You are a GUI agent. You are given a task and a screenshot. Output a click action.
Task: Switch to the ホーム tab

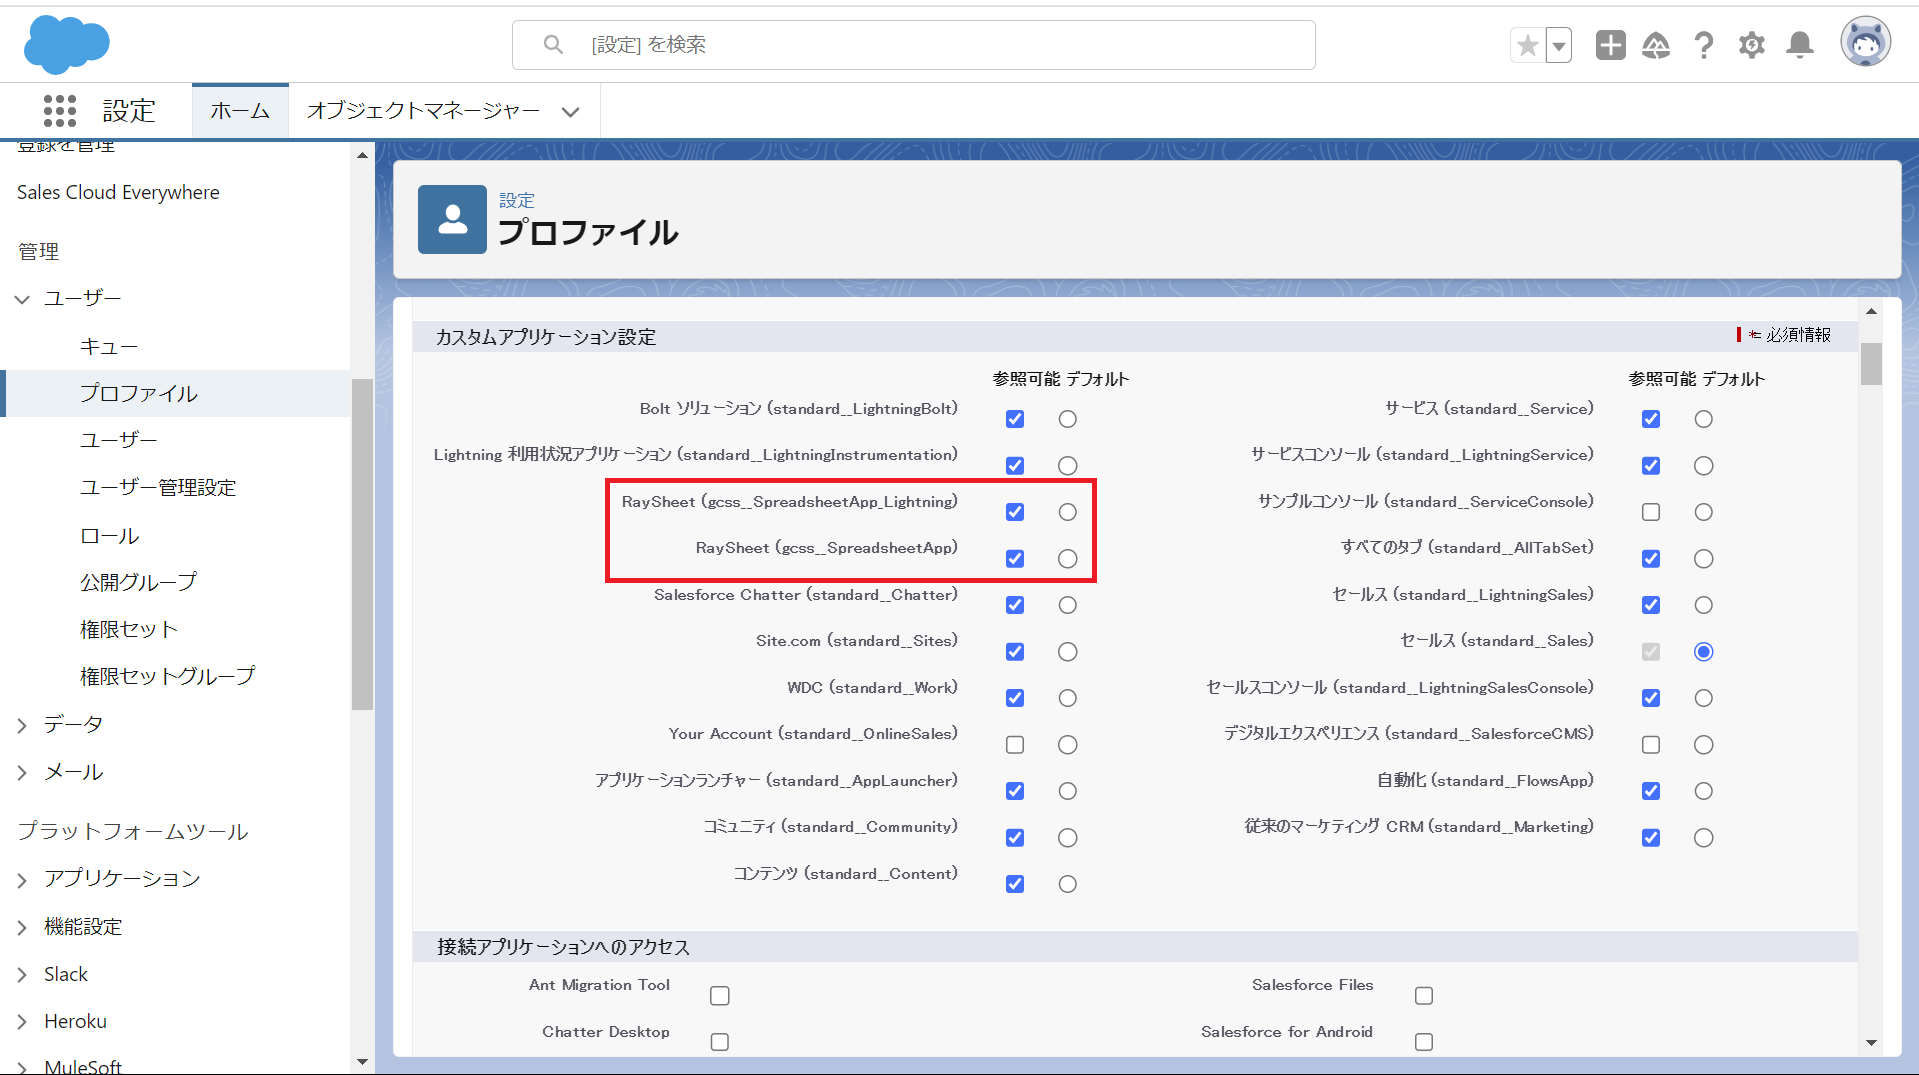pos(240,111)
